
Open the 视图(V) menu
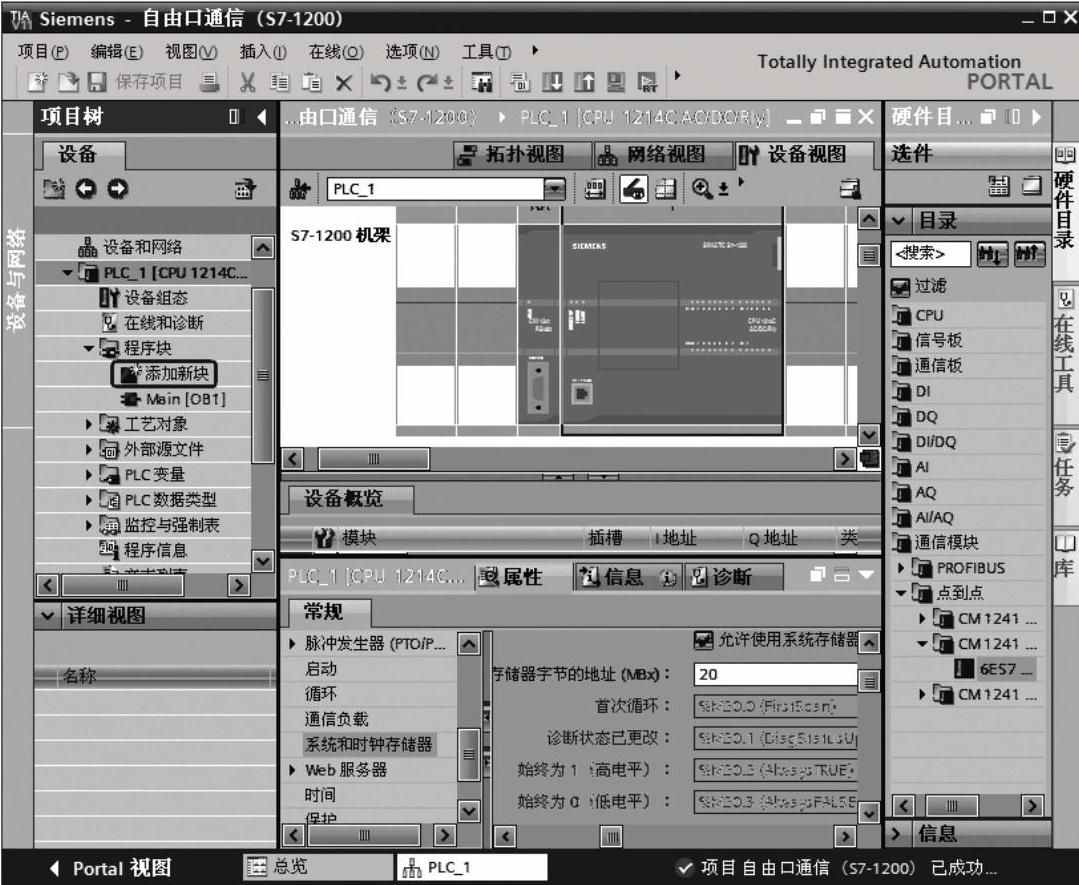click(x=191, y=52)
